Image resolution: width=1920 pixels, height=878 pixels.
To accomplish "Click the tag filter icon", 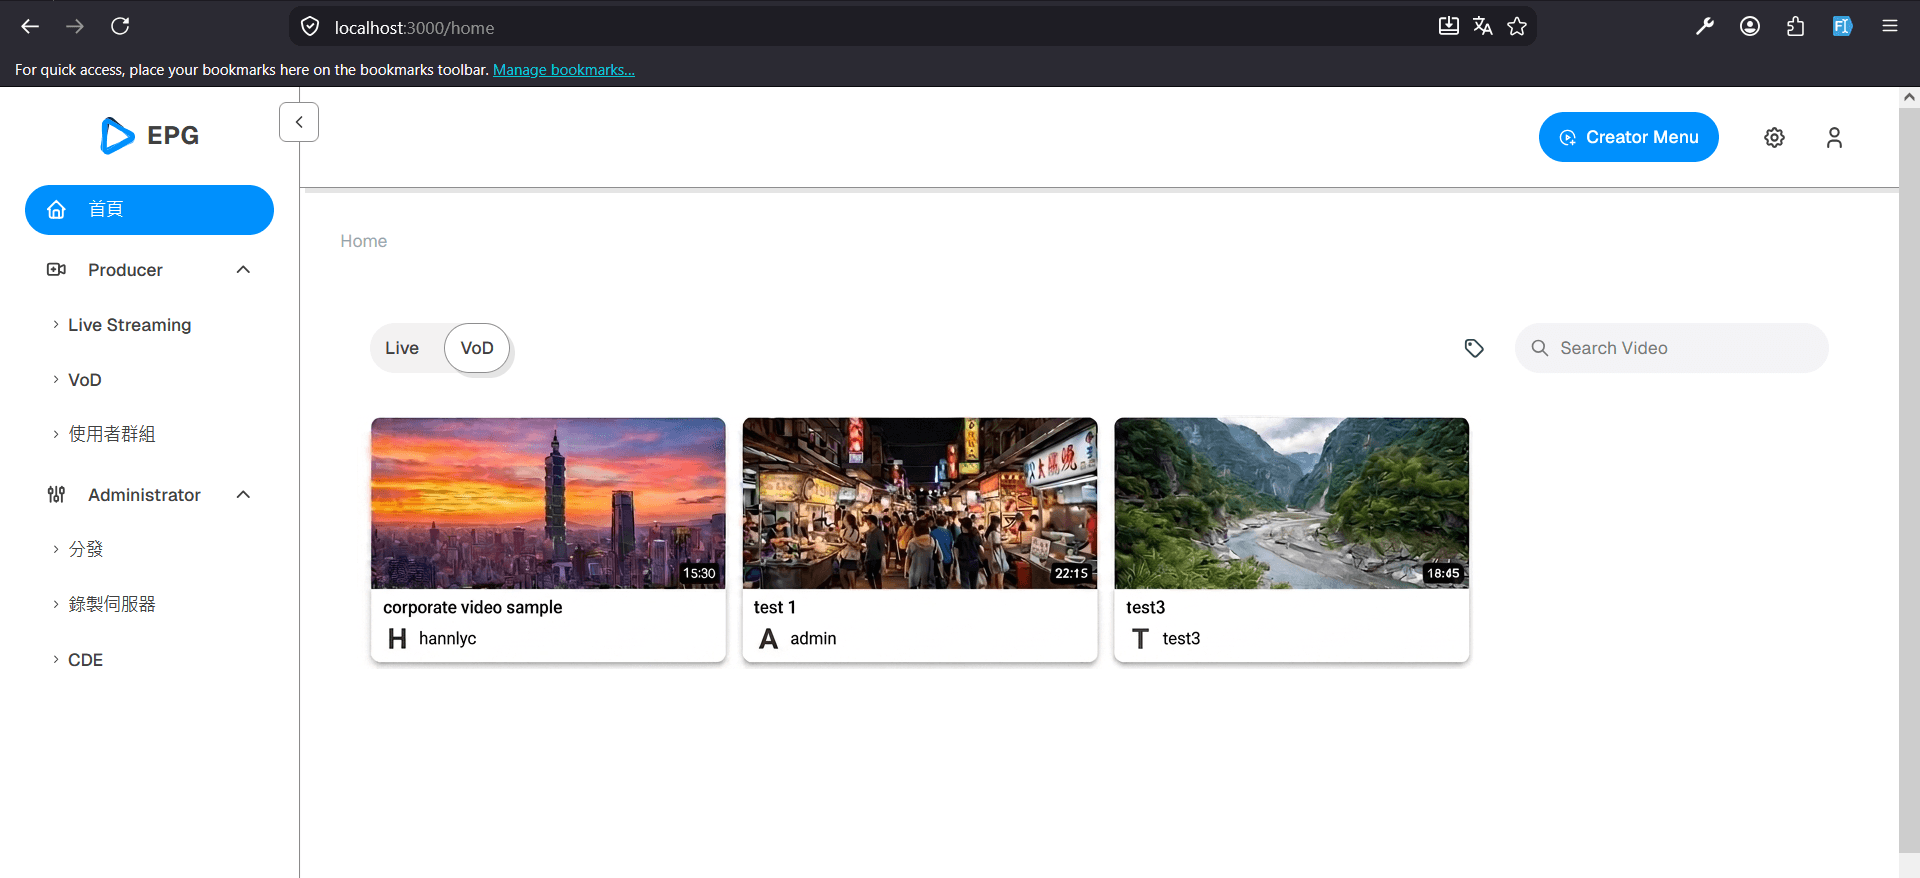I will (1474, 348).
